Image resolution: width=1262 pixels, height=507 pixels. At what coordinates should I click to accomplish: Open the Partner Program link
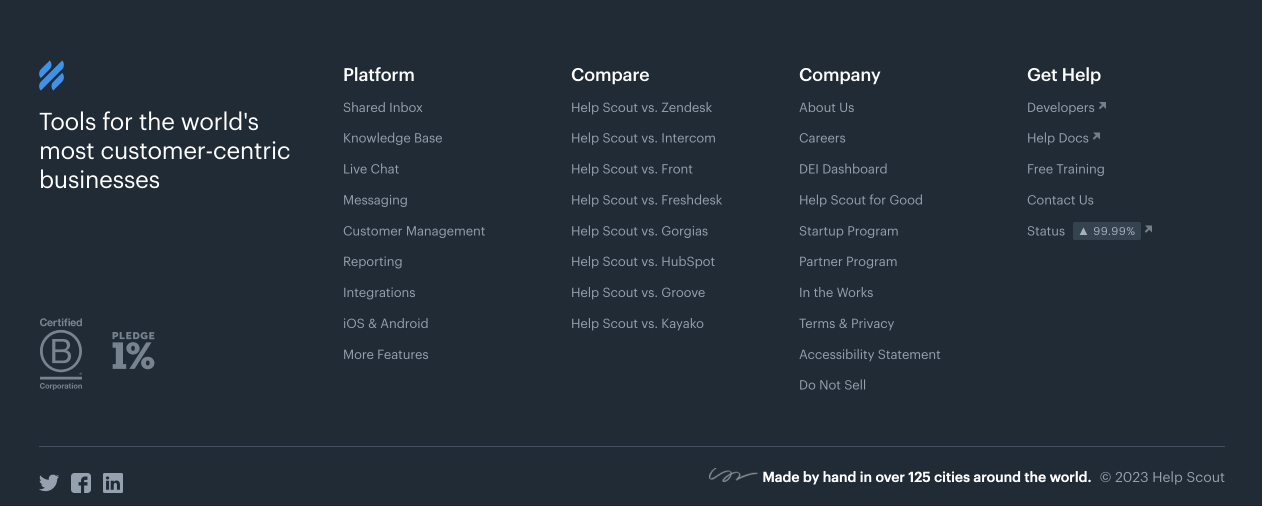[x=848, y=262]
